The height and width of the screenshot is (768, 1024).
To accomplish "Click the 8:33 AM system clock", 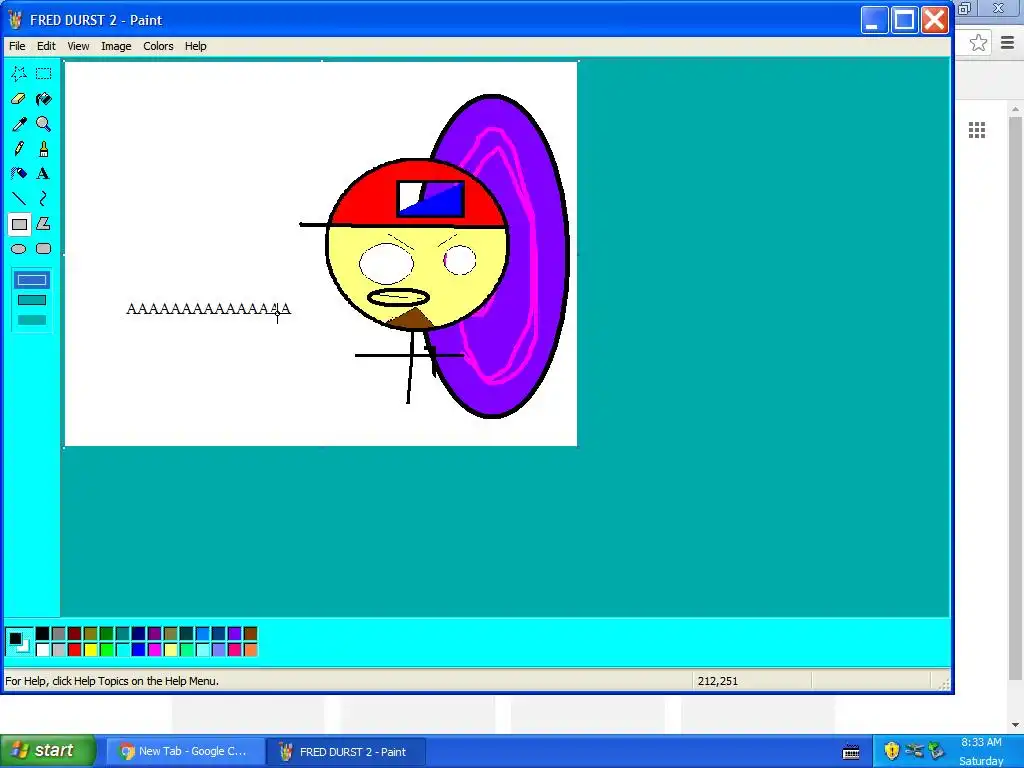I will (981, 743).
